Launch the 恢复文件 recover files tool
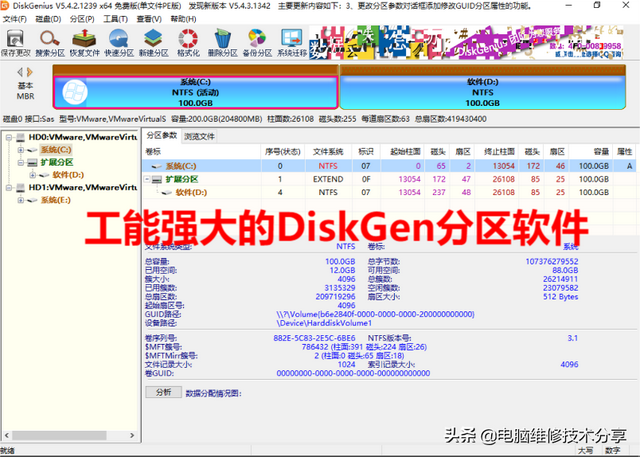Screen dimensions: 640x457 [84, 43]
